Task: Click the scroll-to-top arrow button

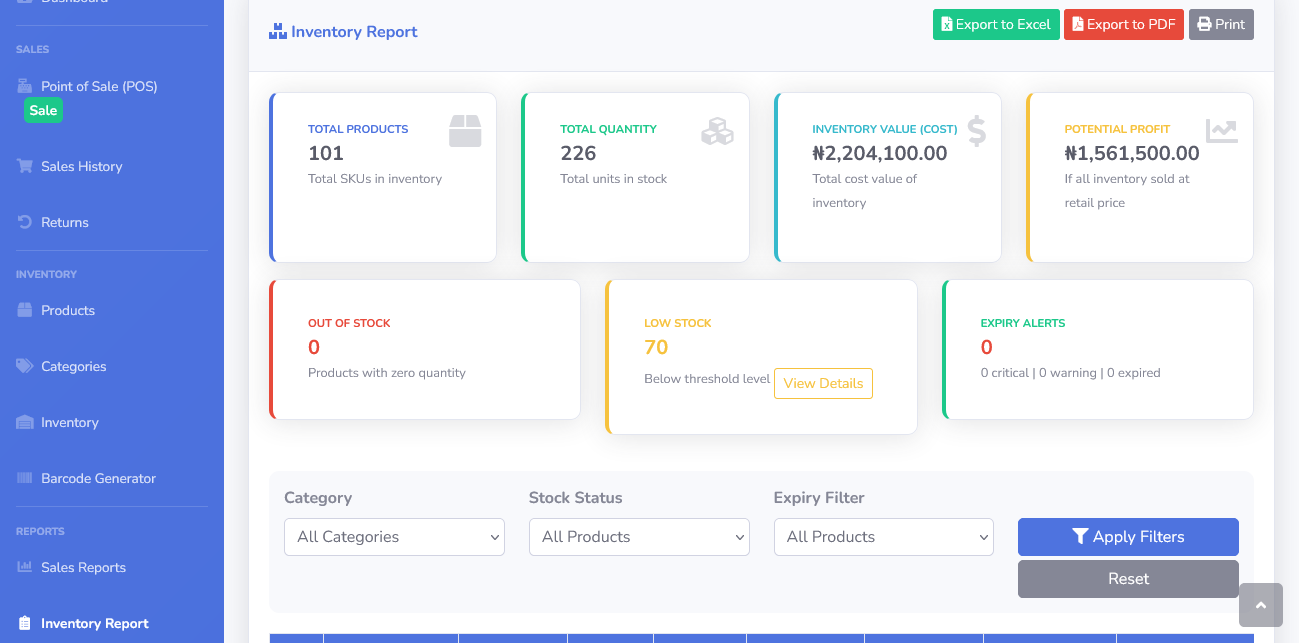Action: tap(1260, 605)
